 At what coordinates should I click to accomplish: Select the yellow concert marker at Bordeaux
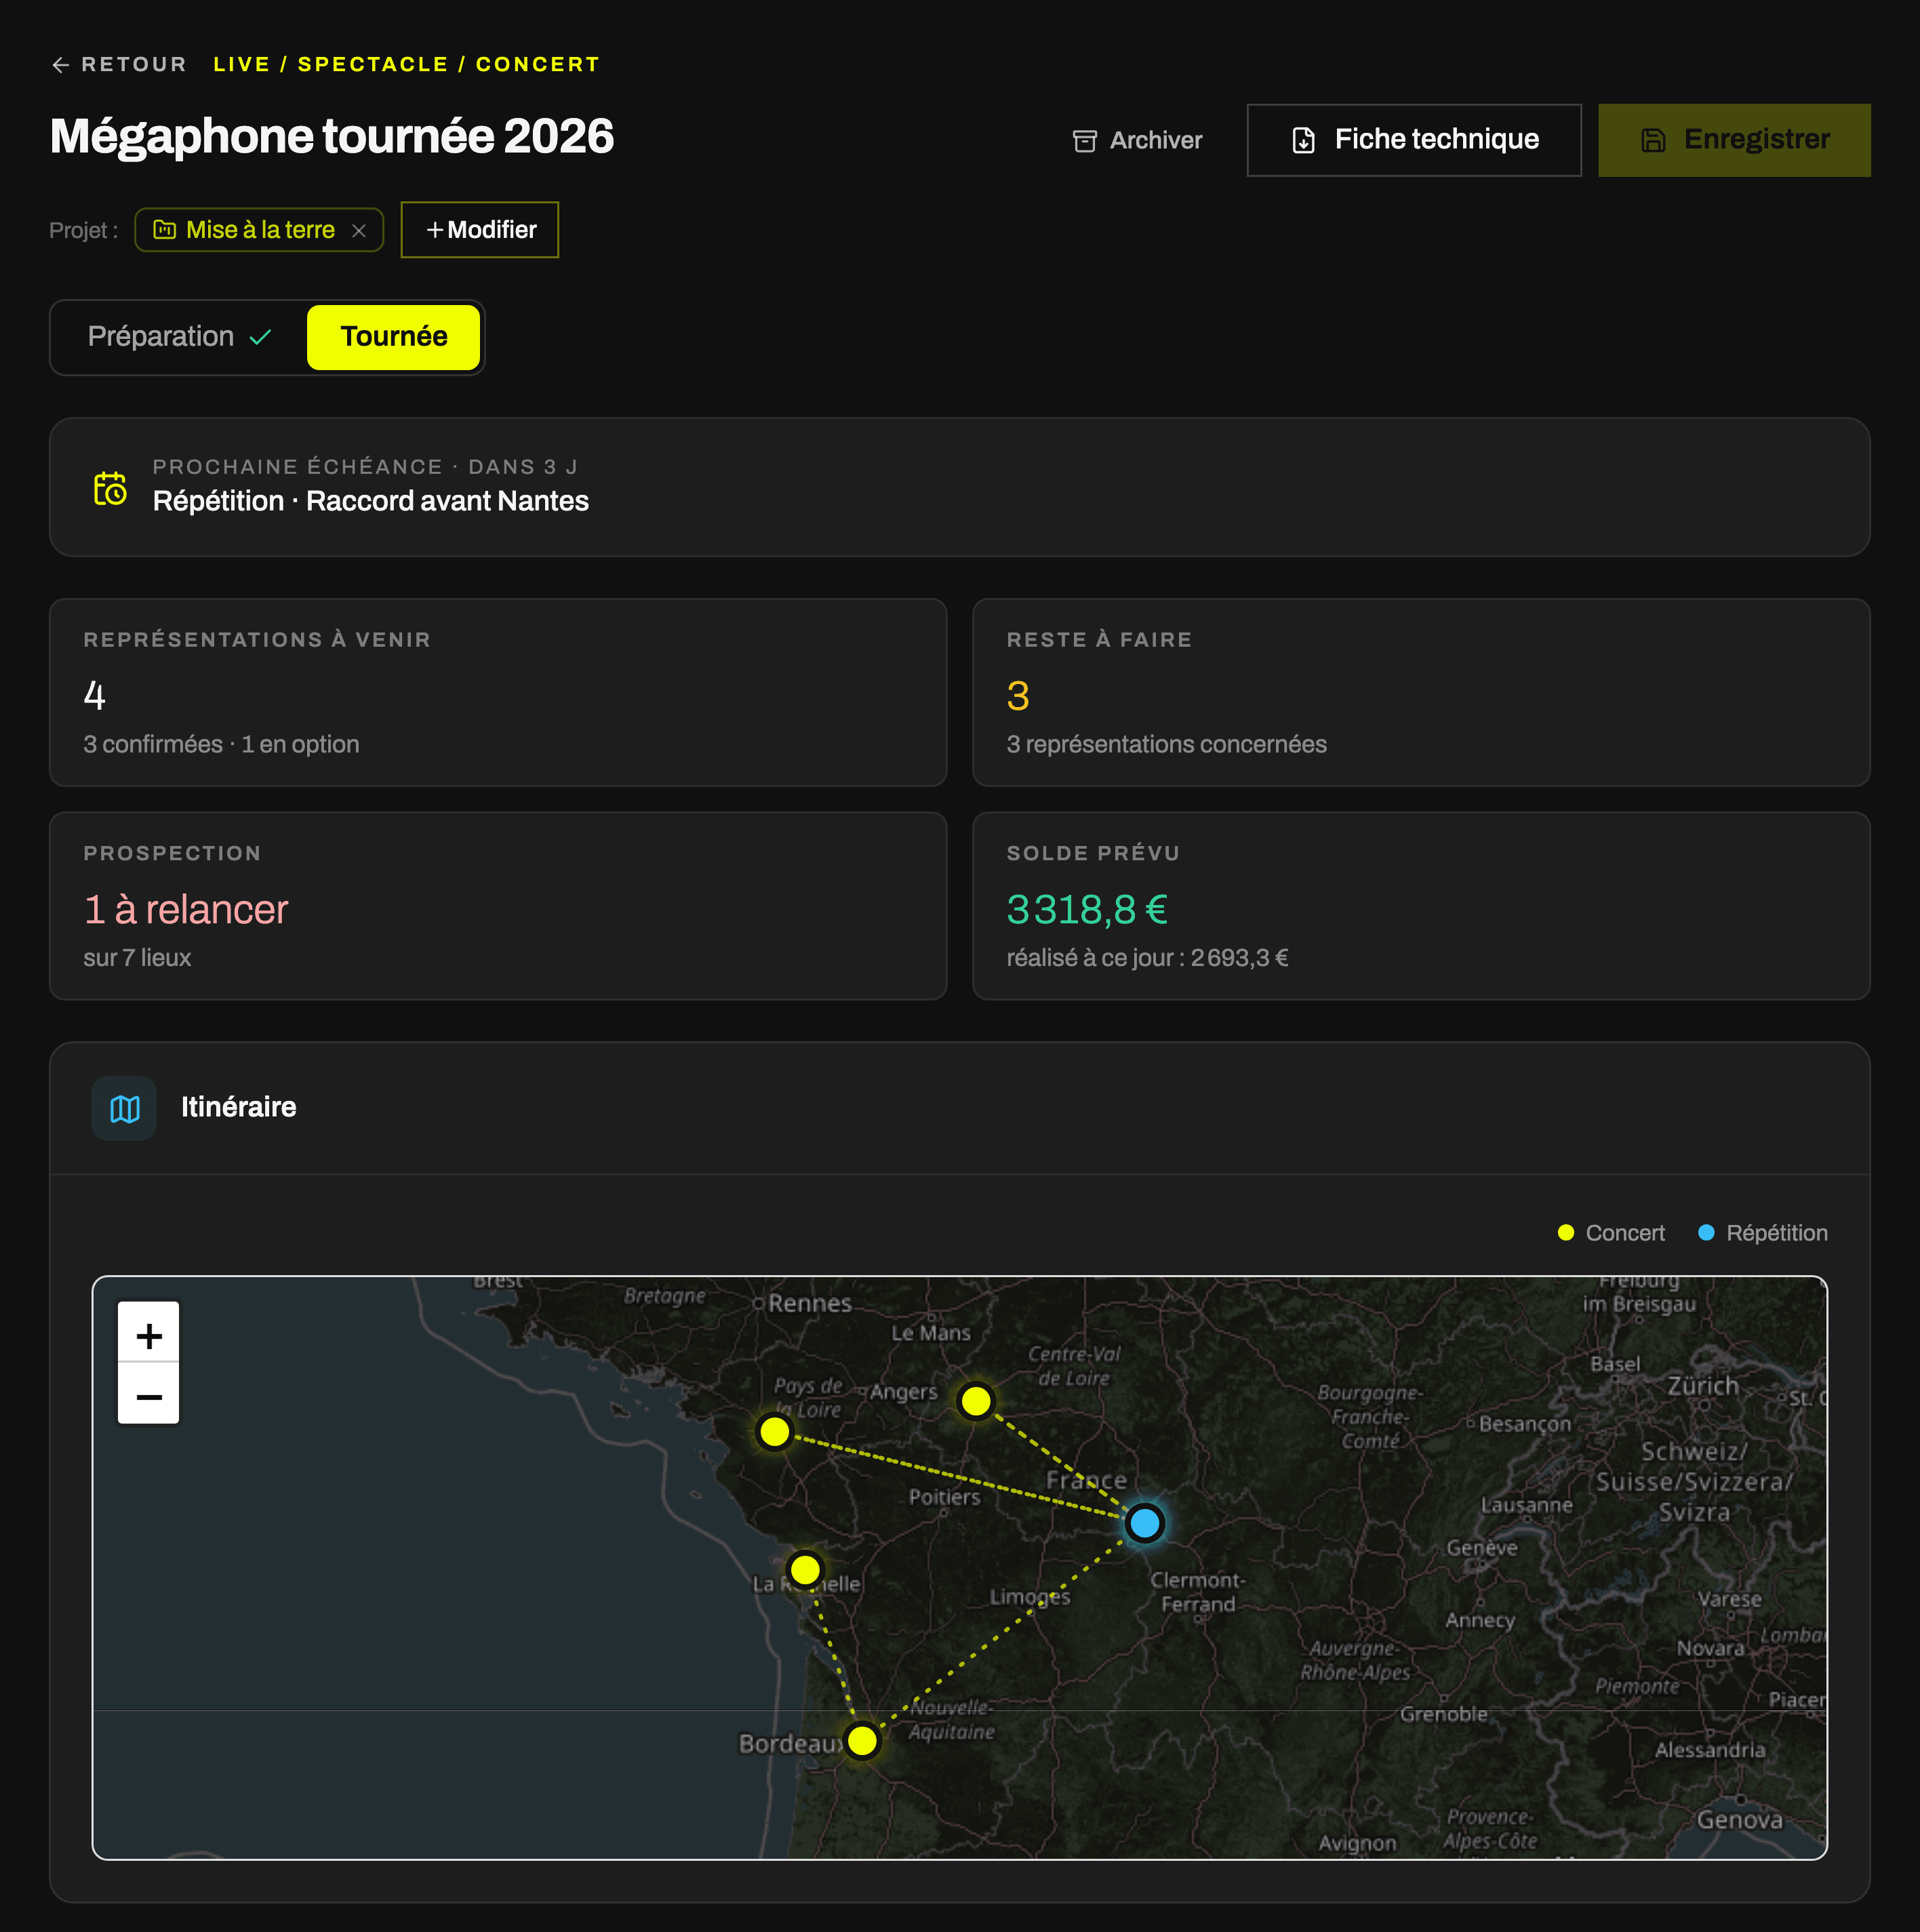[x=861, y=1741]
